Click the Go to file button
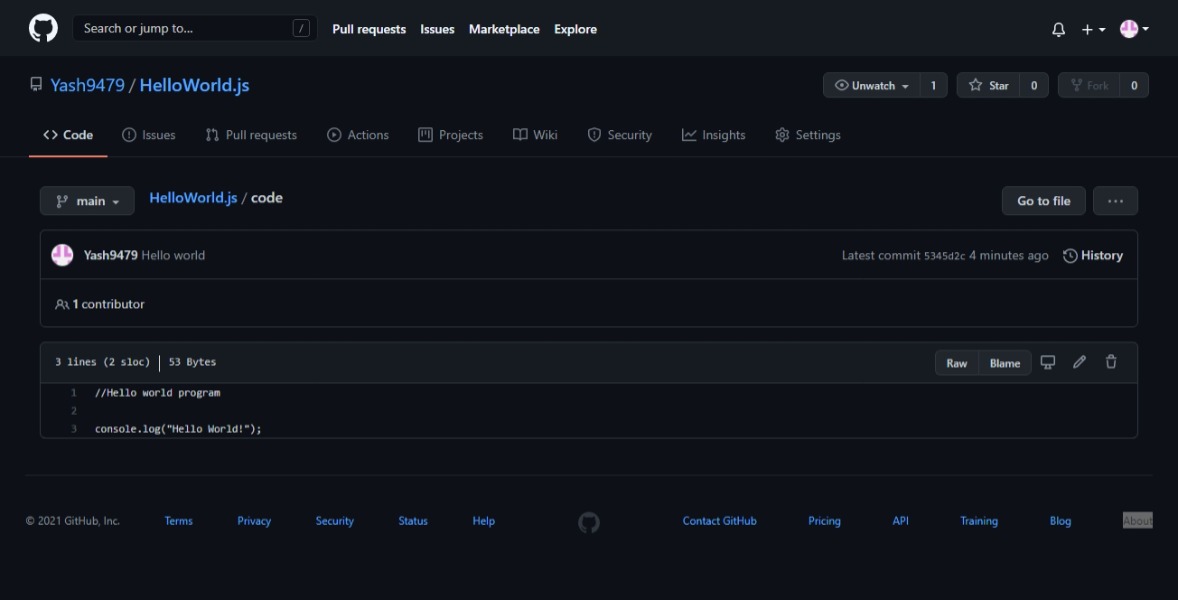This screenshot has width=1178, height=600. tap(1044, 201)
